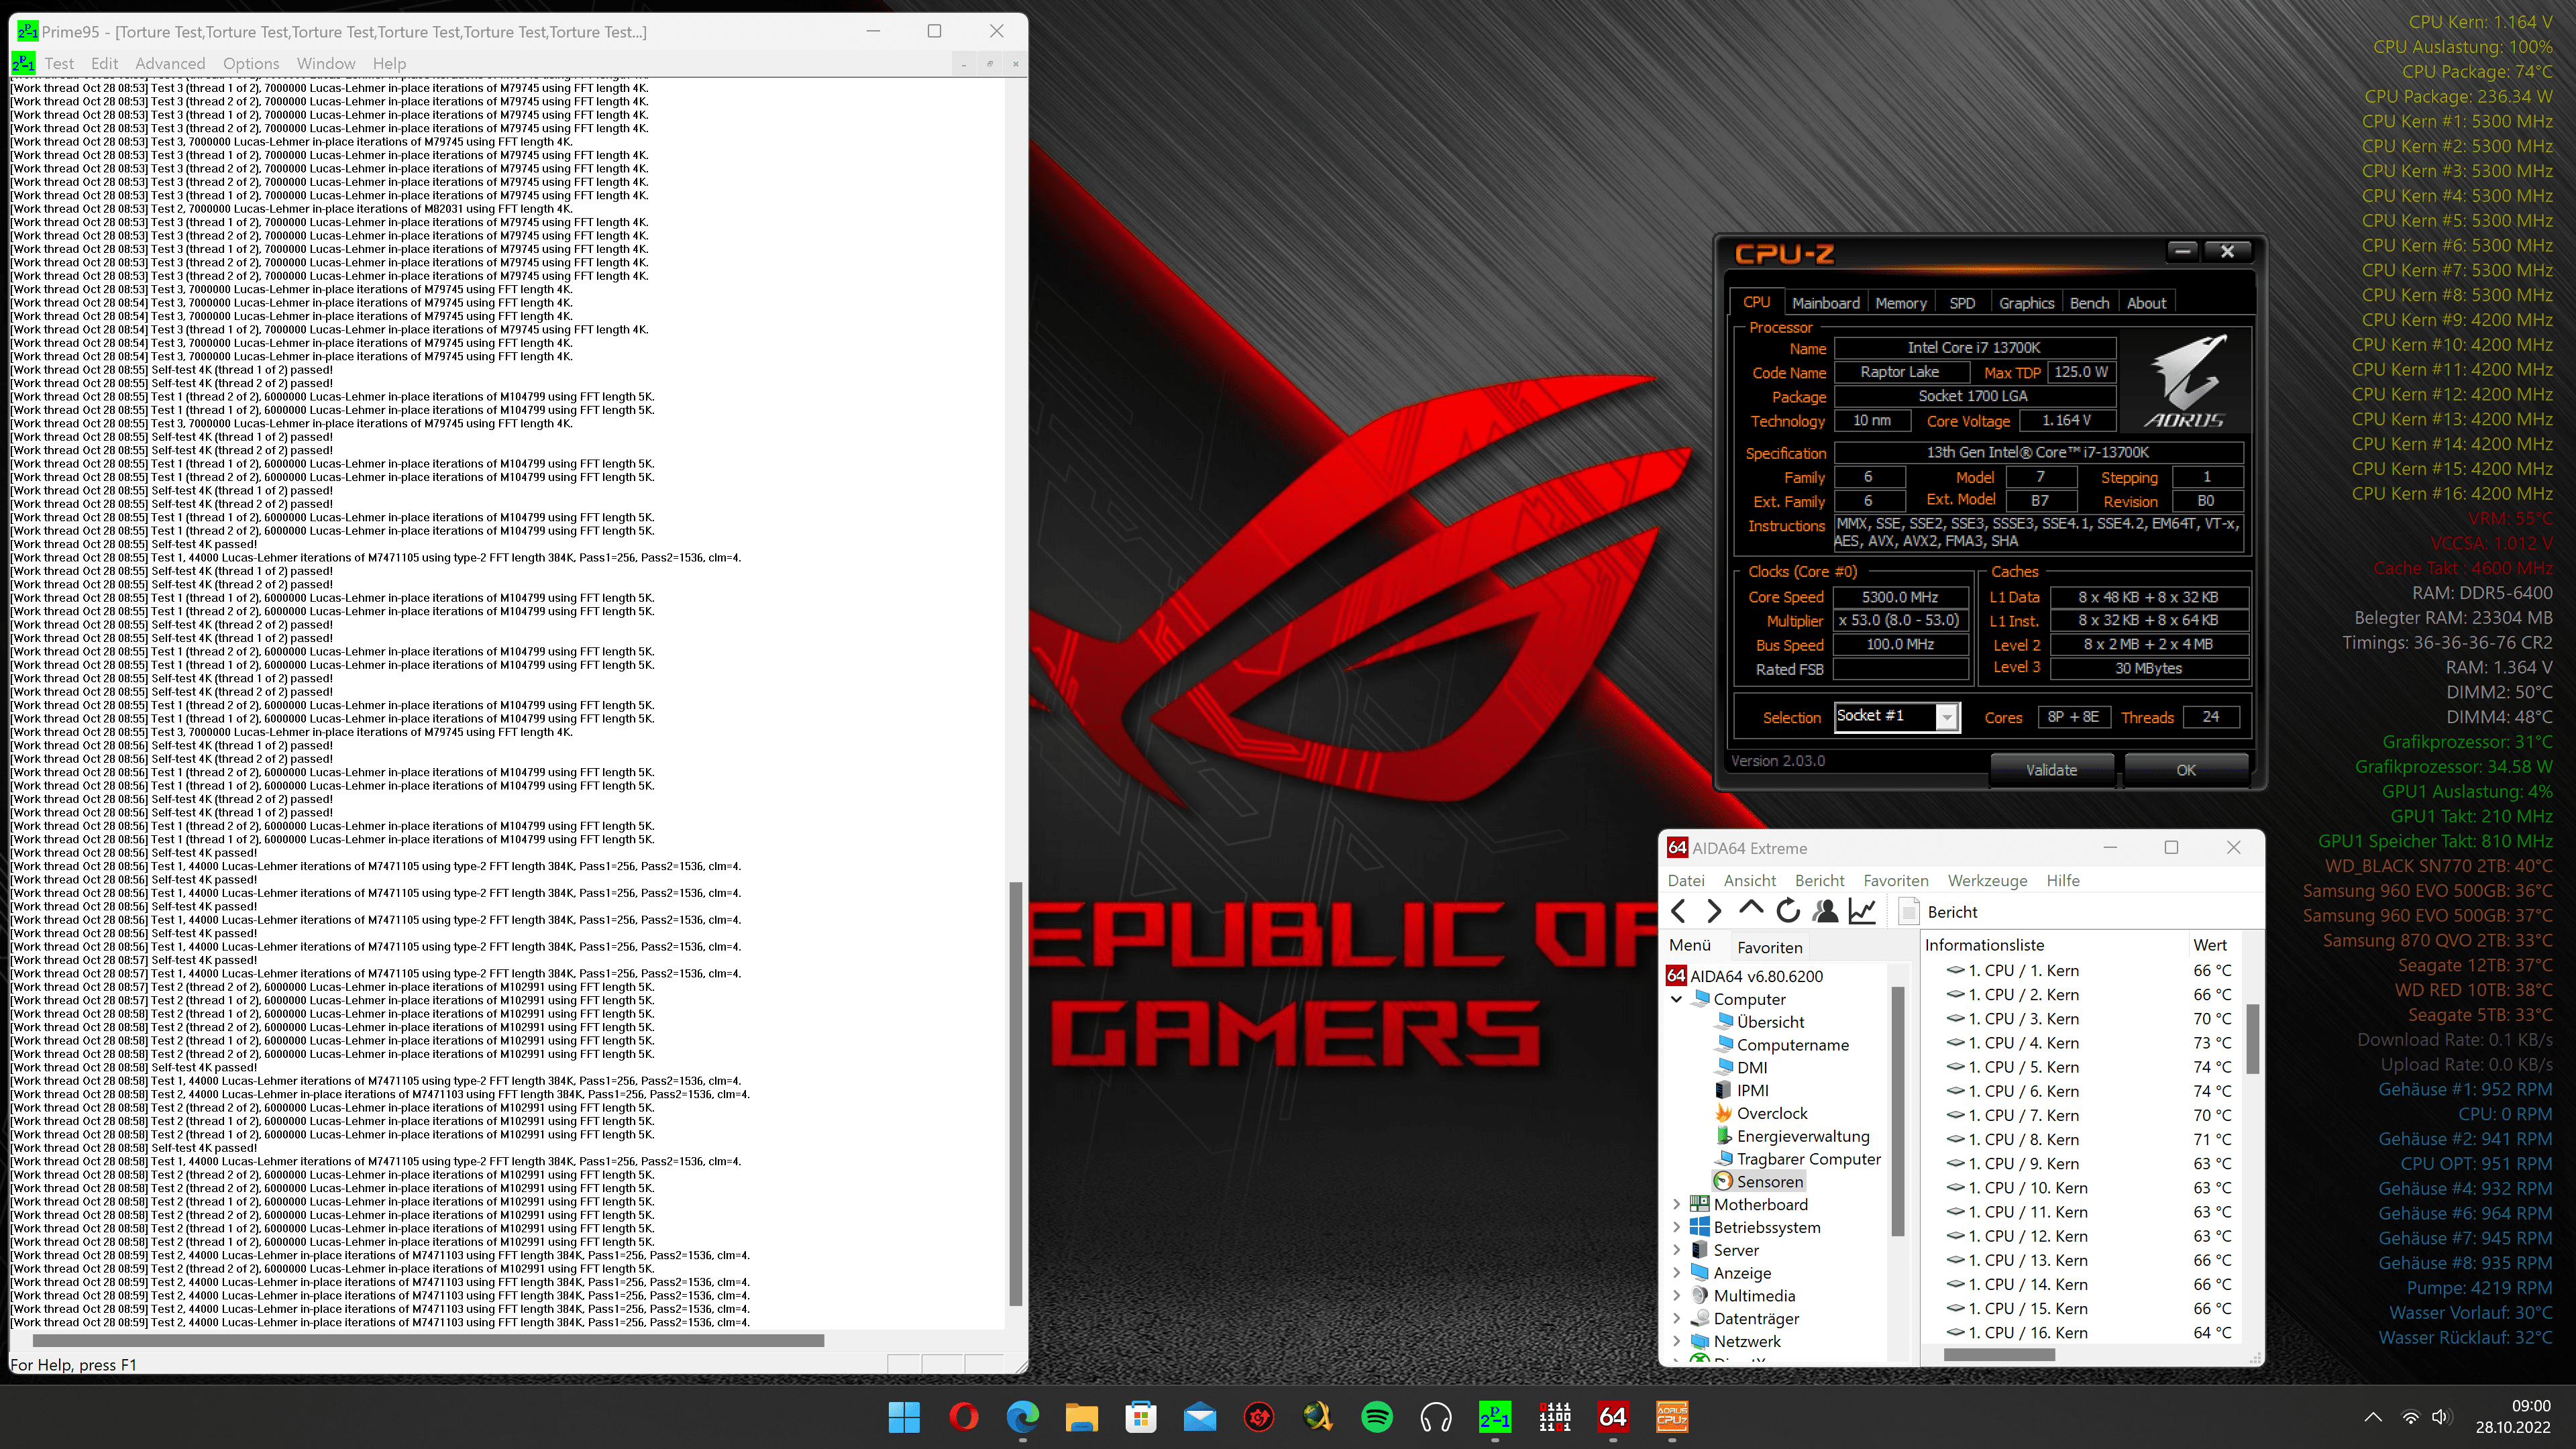Screen dimensions: 2576x1449
Task: Go back with AIDA64 left arrow
Action: (1679, 911)
